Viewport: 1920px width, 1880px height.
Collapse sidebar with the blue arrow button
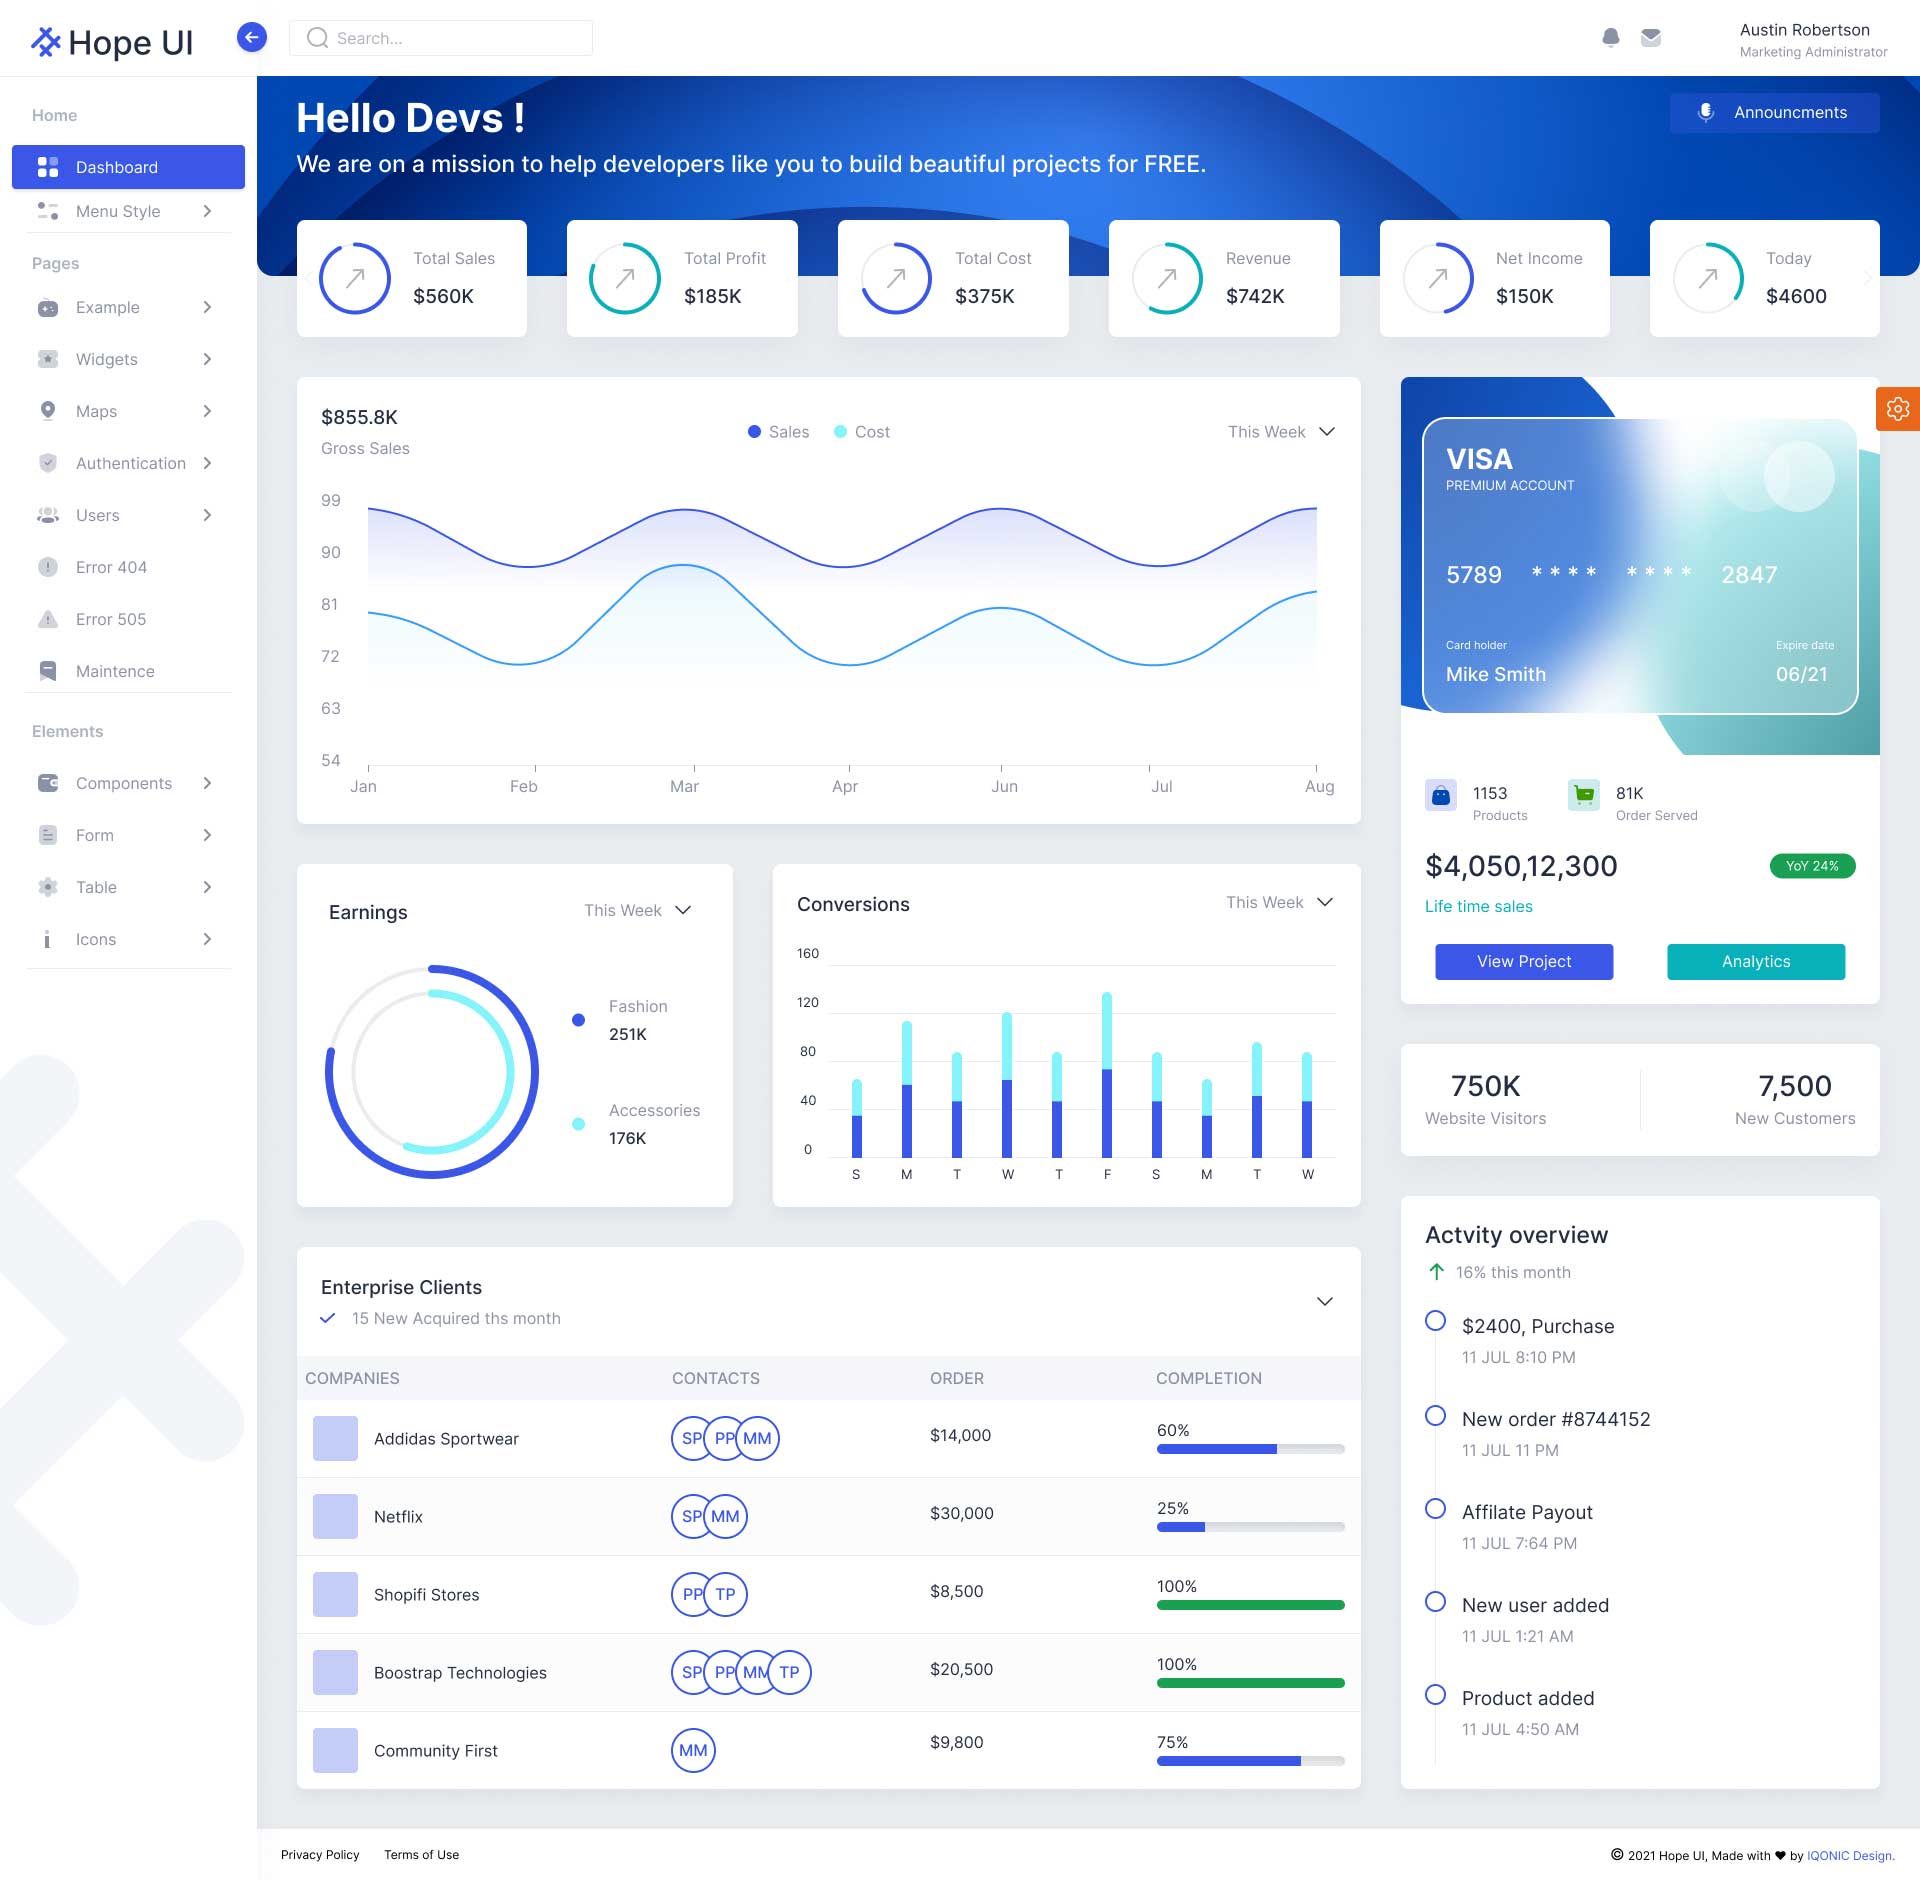252,38
